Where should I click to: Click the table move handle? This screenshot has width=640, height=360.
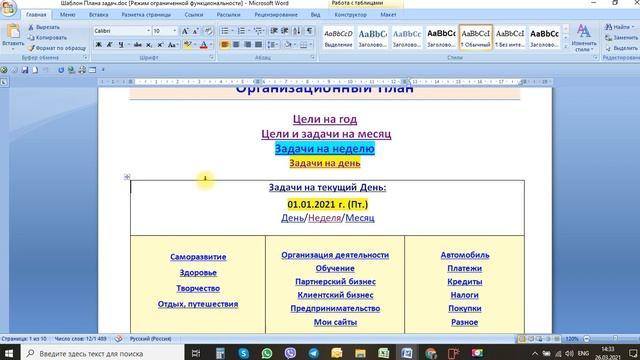click(127, 177)
